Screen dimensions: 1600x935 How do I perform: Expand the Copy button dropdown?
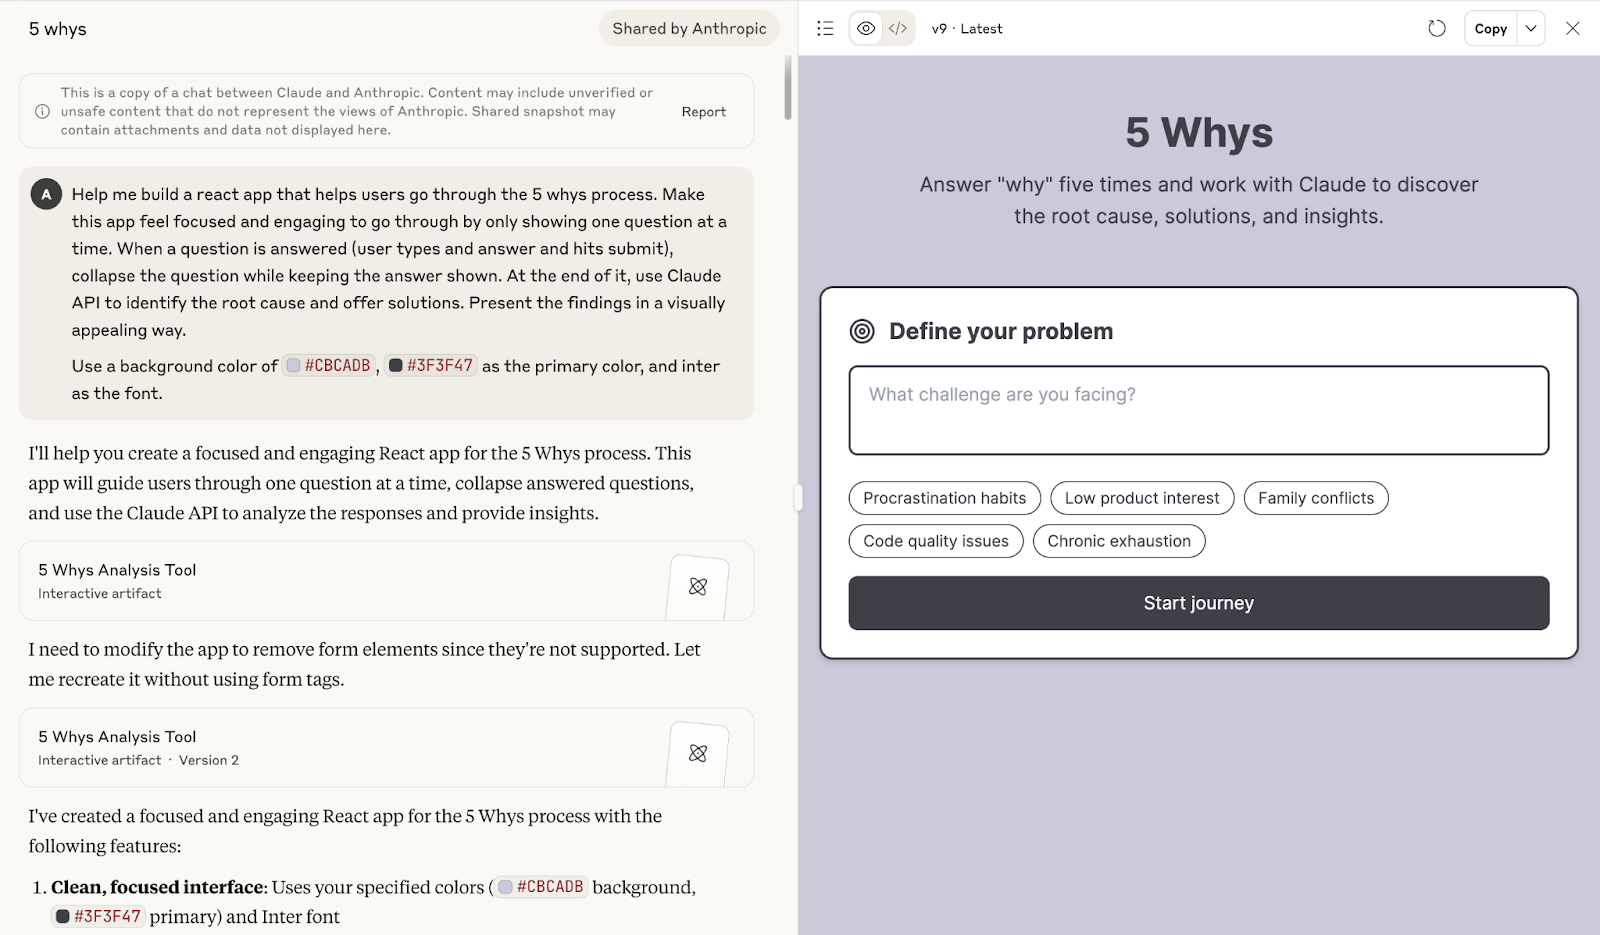(1531, 28)
